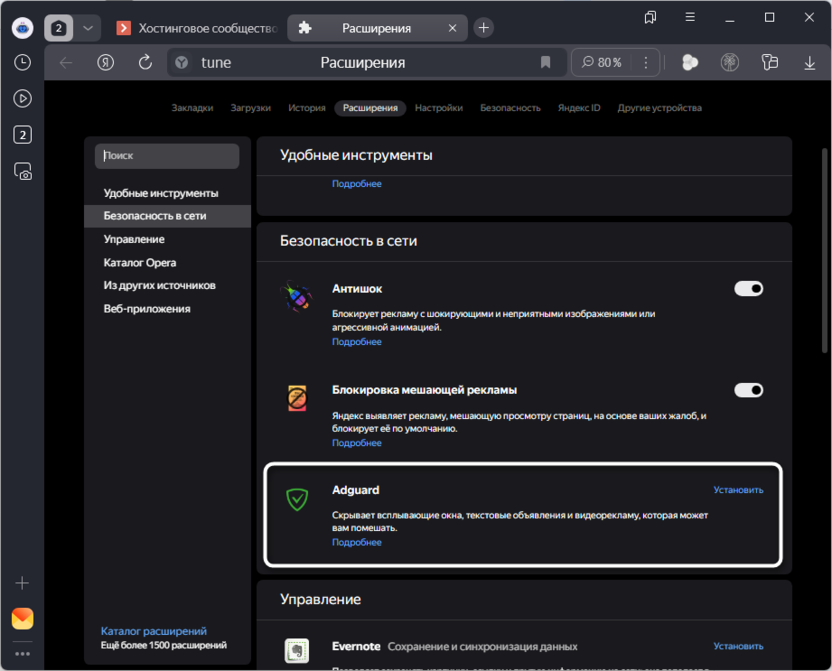Image resolution: width=832 pixels, height=671 pixels.
Task: Open the downloads arrow icon
Action: 809,63
